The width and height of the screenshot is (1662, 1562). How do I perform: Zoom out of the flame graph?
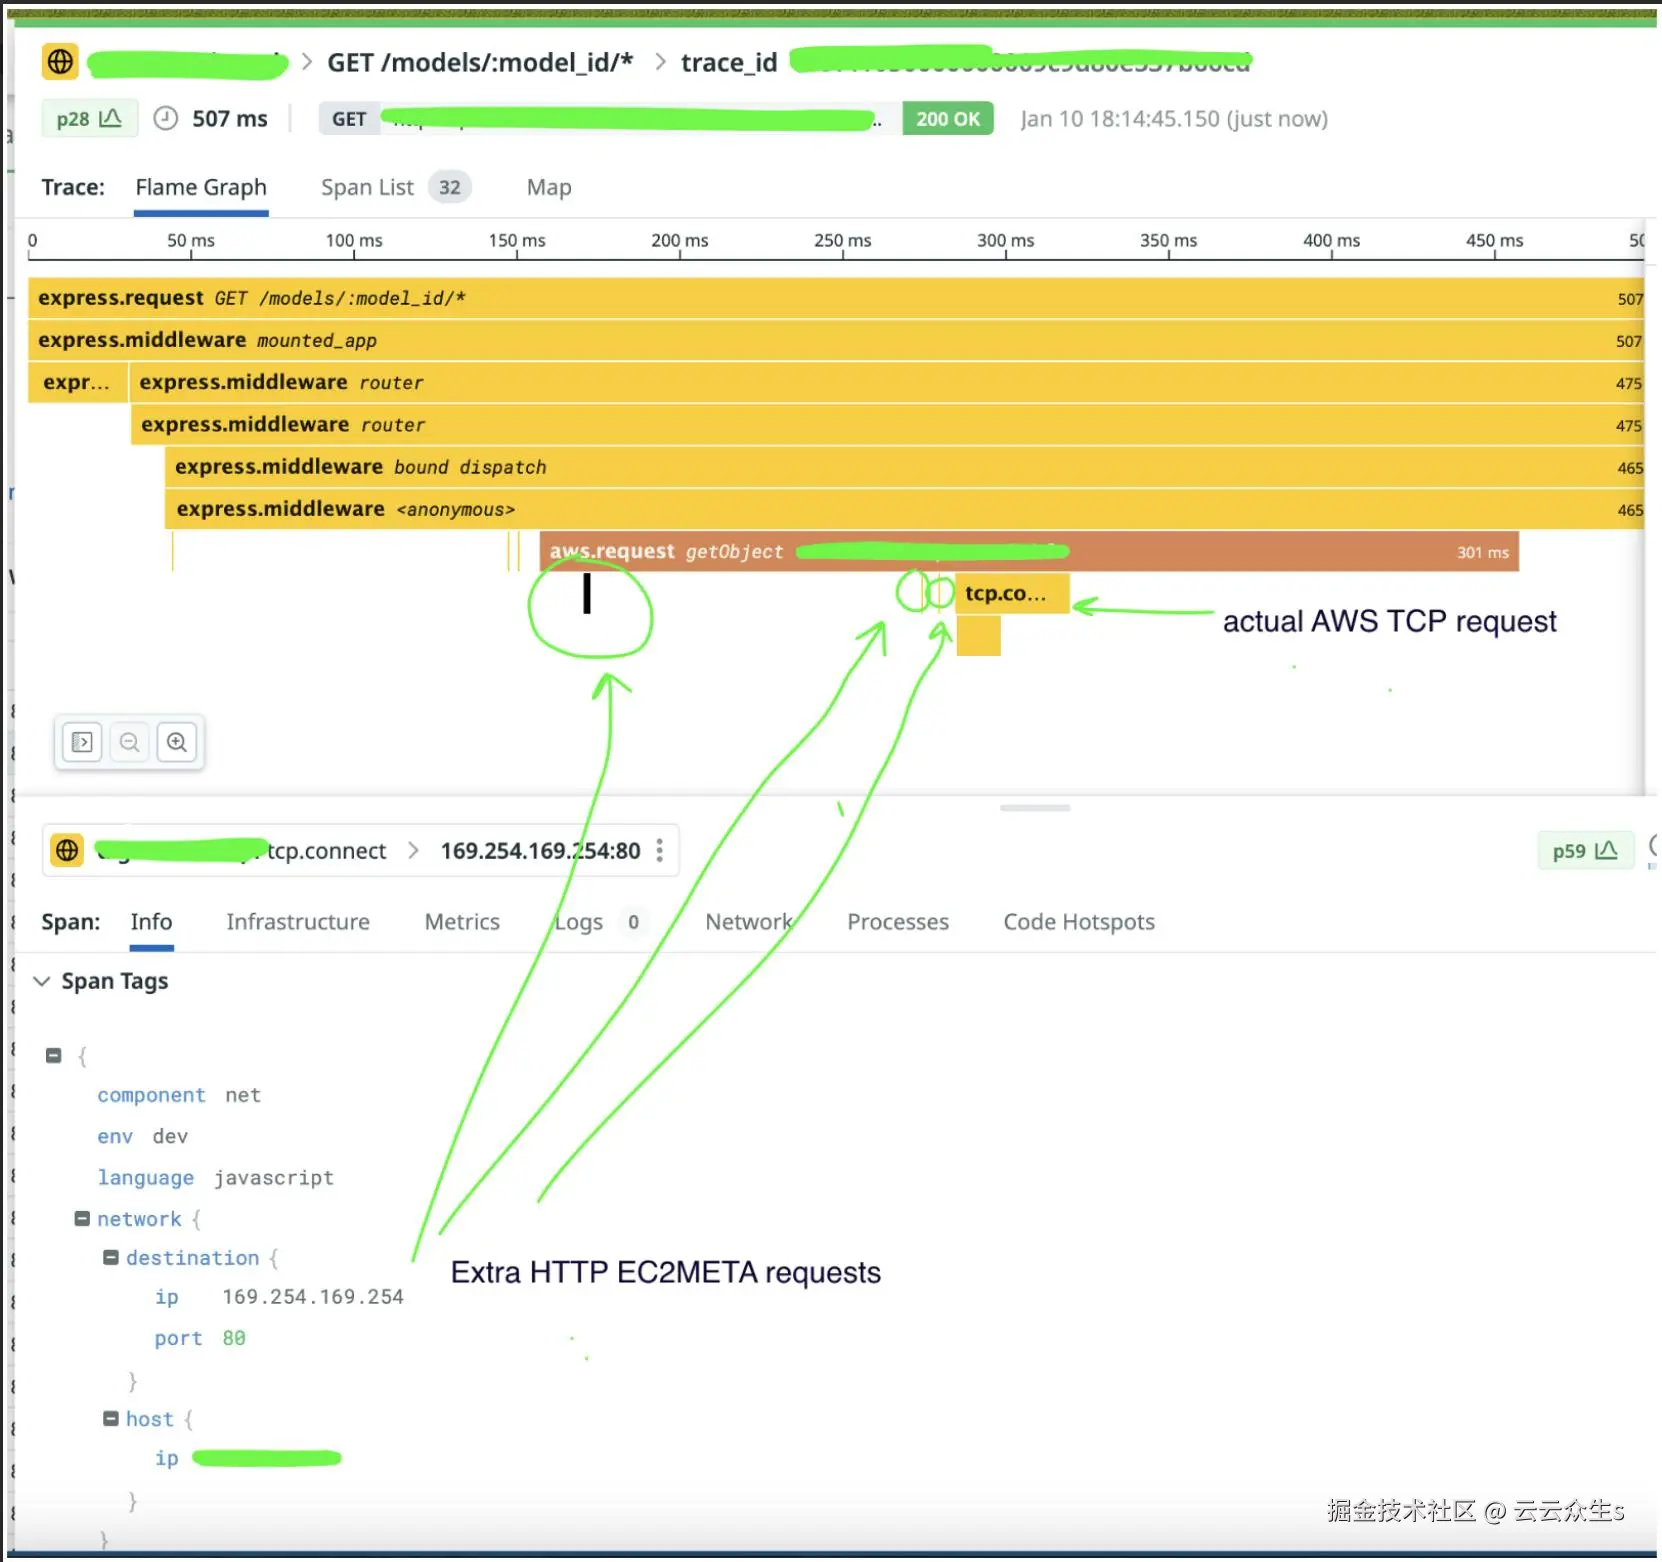coord(129,742)
